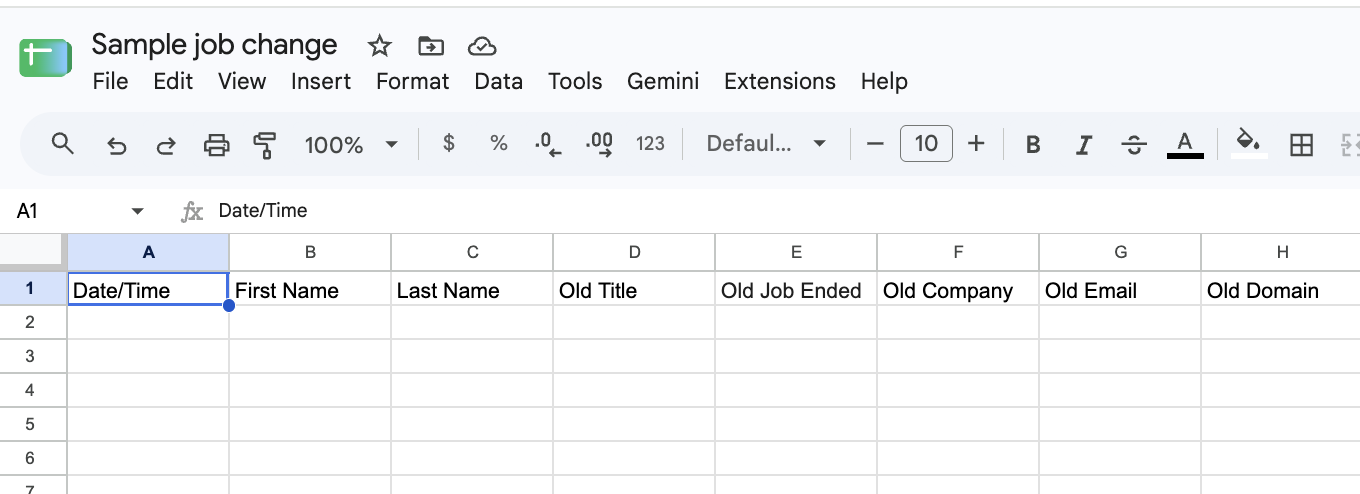Open the Gemini menu
The width and height of the screenshot is (1360, 494).
coord(663,81)
